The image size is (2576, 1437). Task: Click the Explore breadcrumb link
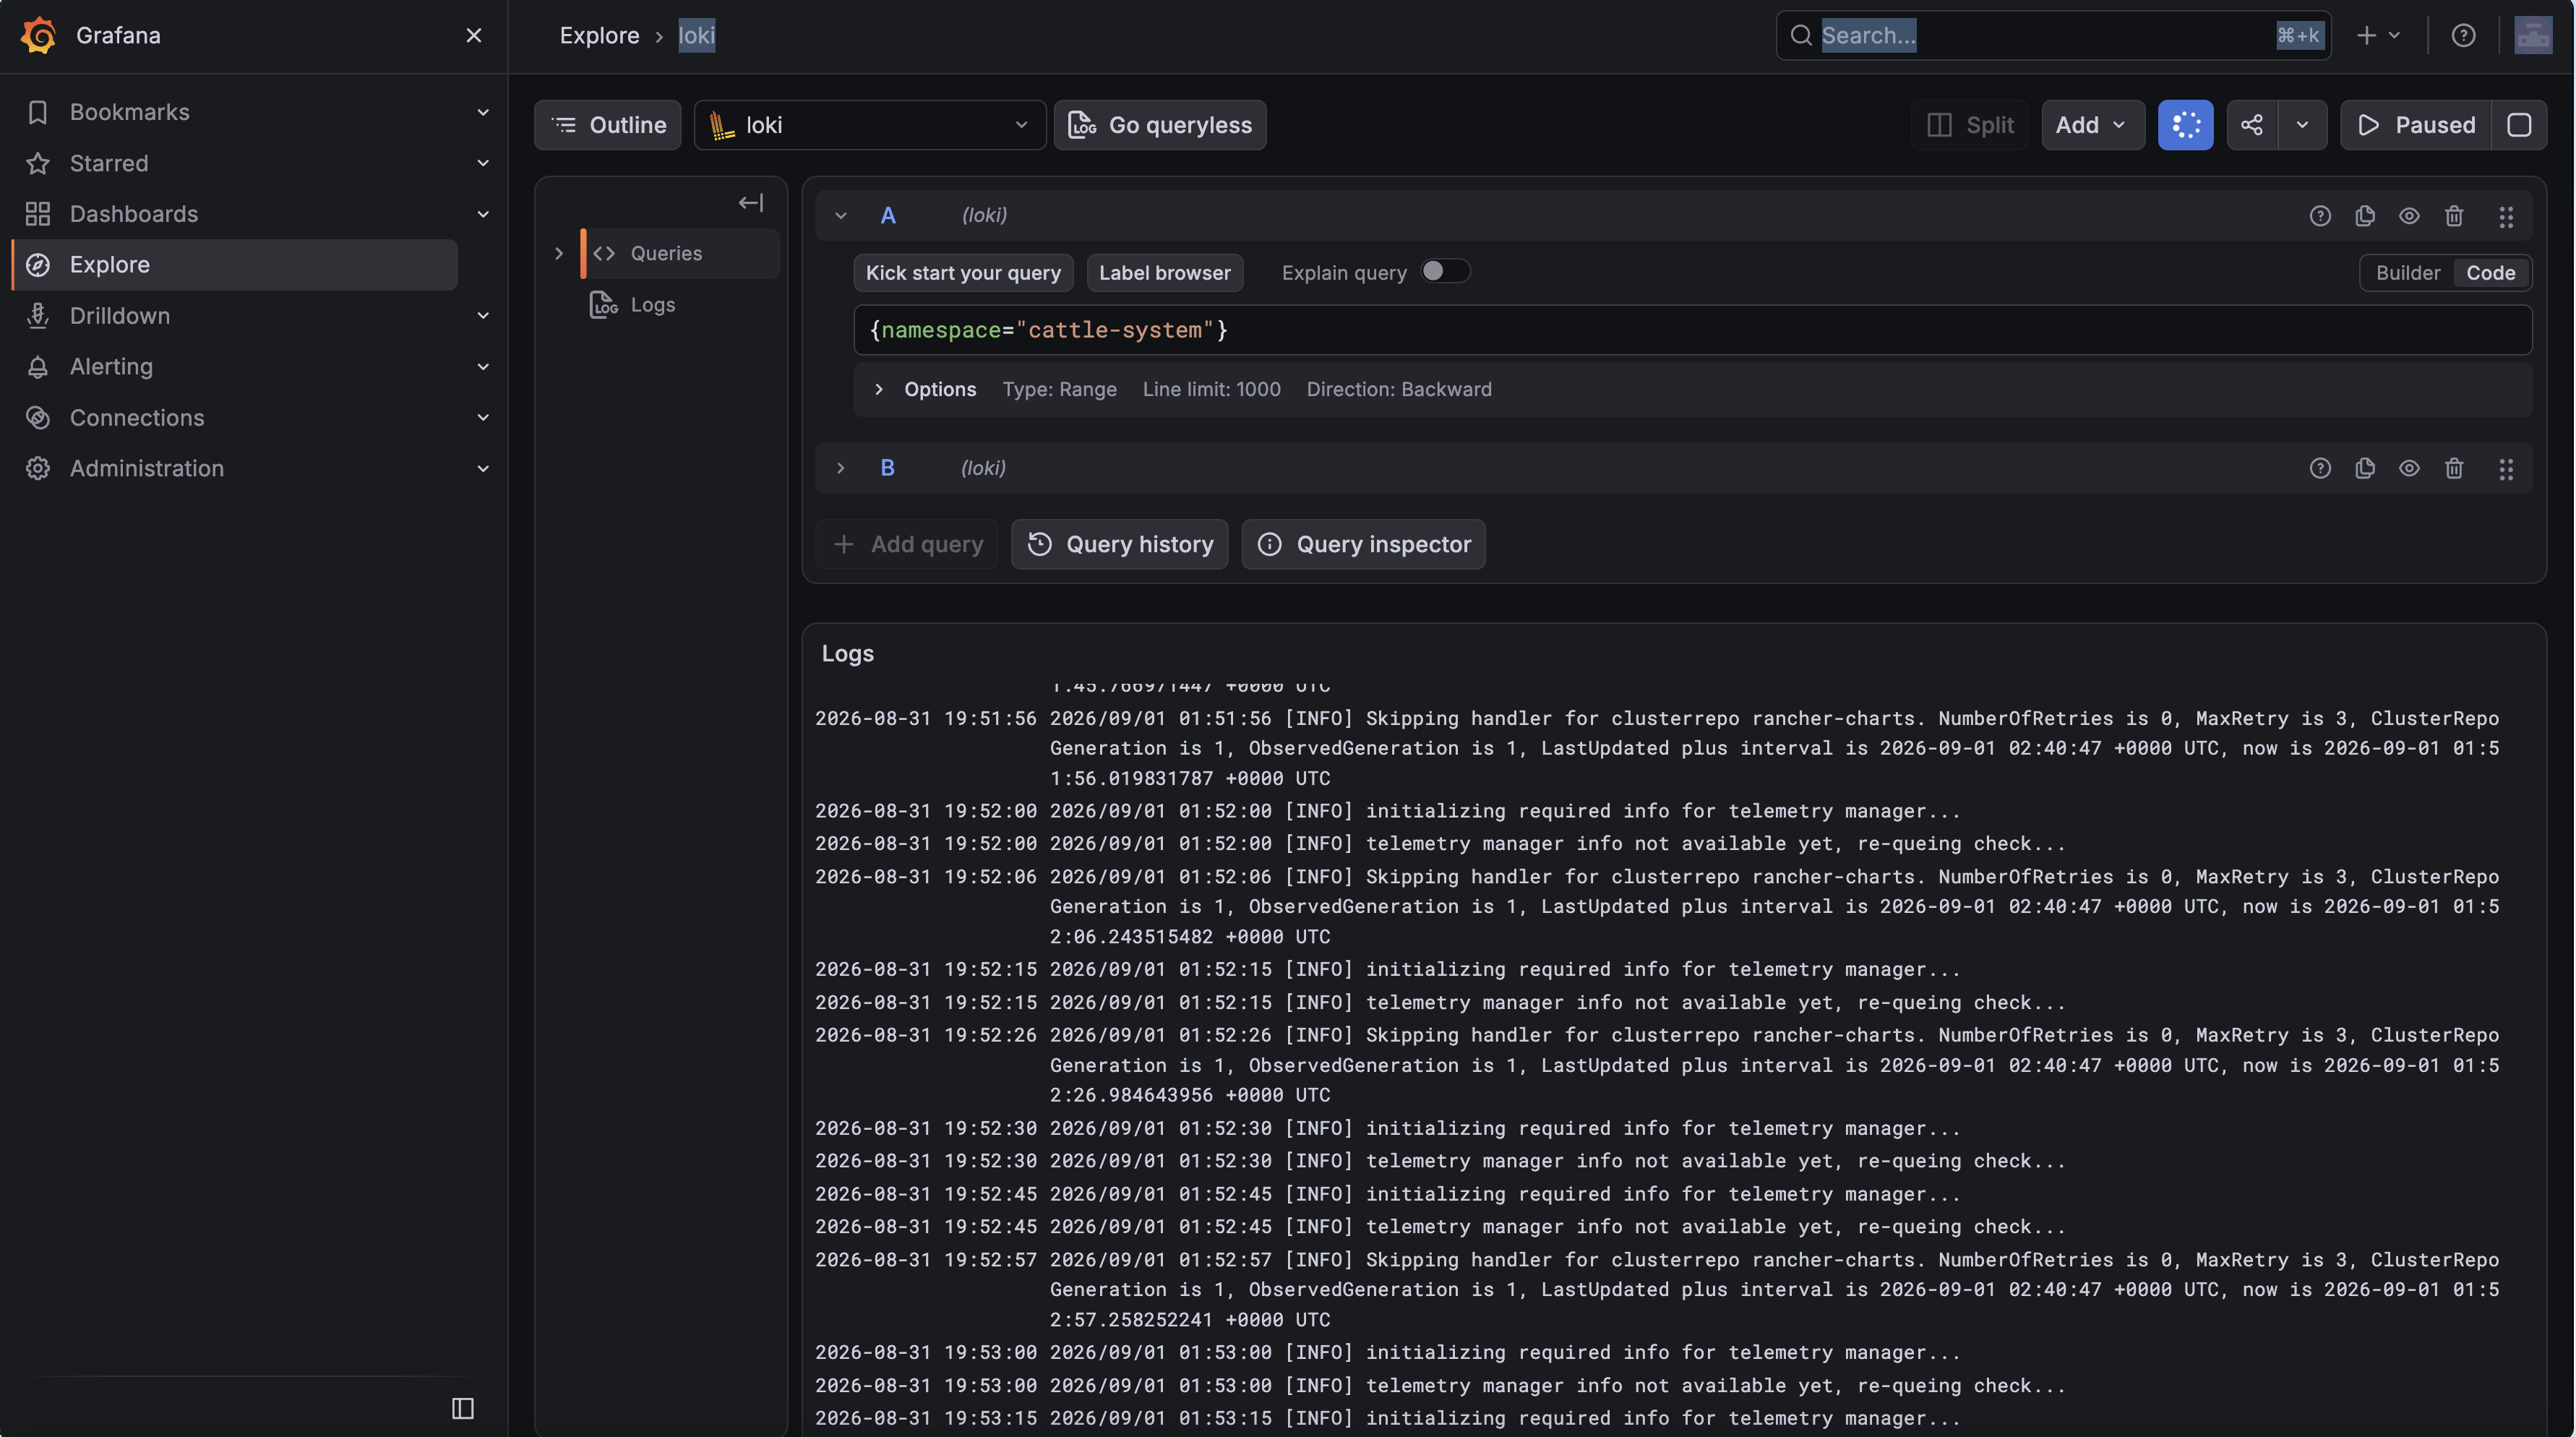[599, 36]
